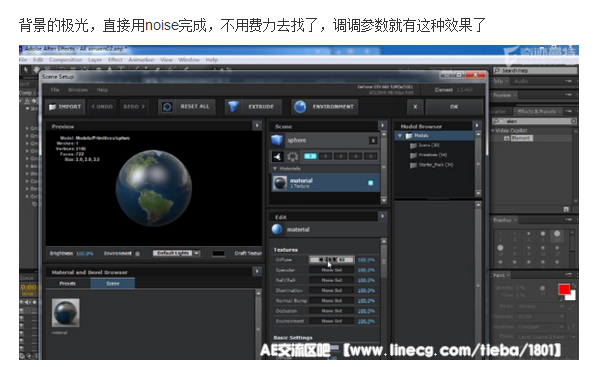Click the UNDO button

(102, 107)
